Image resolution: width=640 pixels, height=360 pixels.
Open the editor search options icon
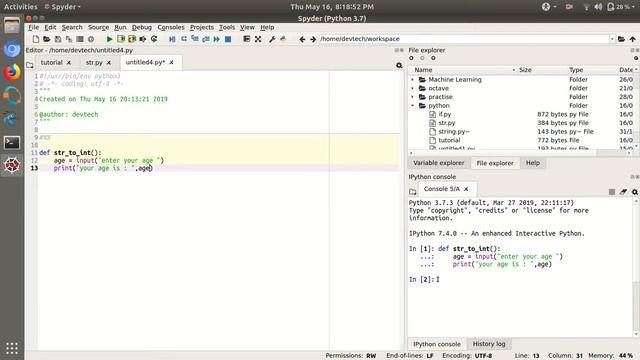[x=399, y=65]
